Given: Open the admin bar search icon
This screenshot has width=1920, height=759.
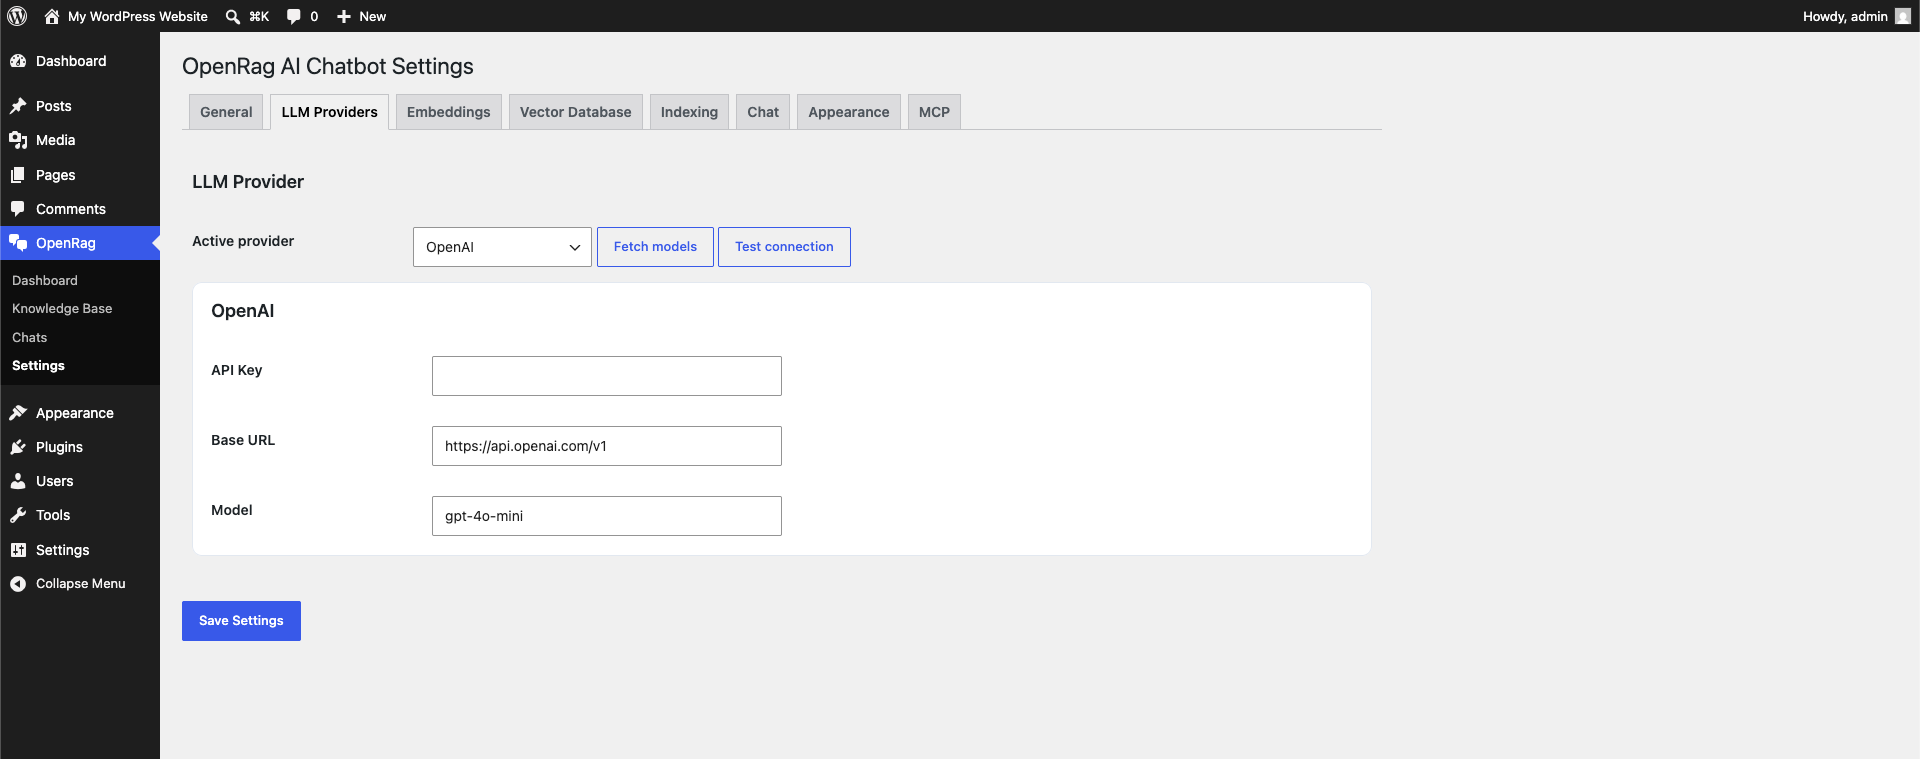Looking at the screenshot, I should (x=233, y=16).
